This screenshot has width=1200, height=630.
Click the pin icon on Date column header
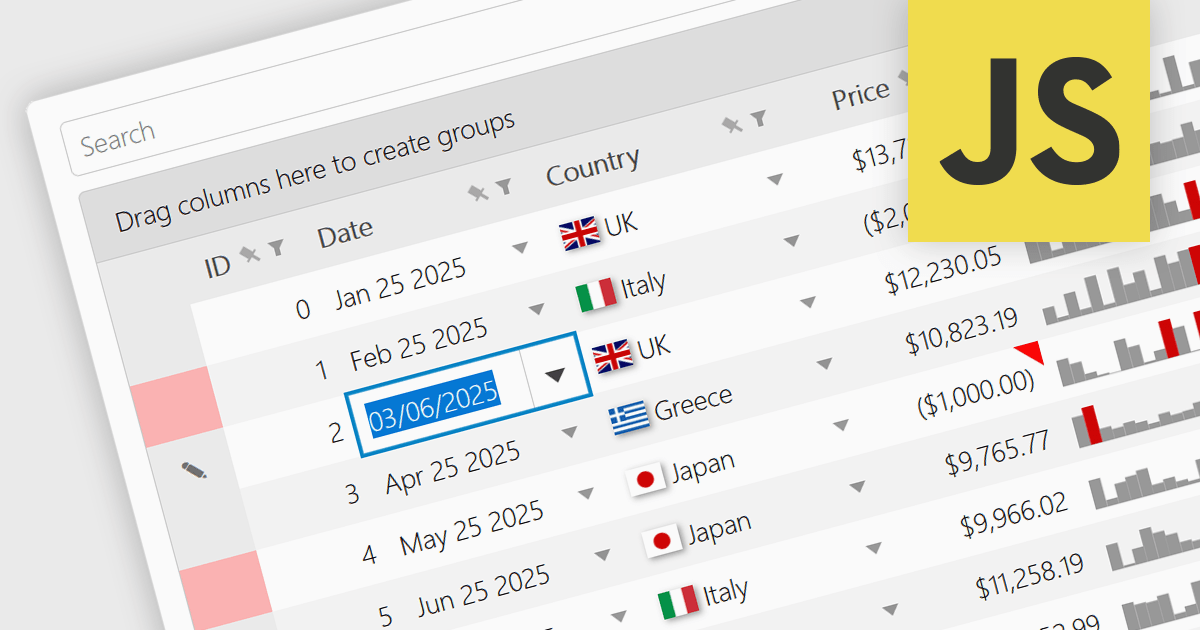point(480,192)
